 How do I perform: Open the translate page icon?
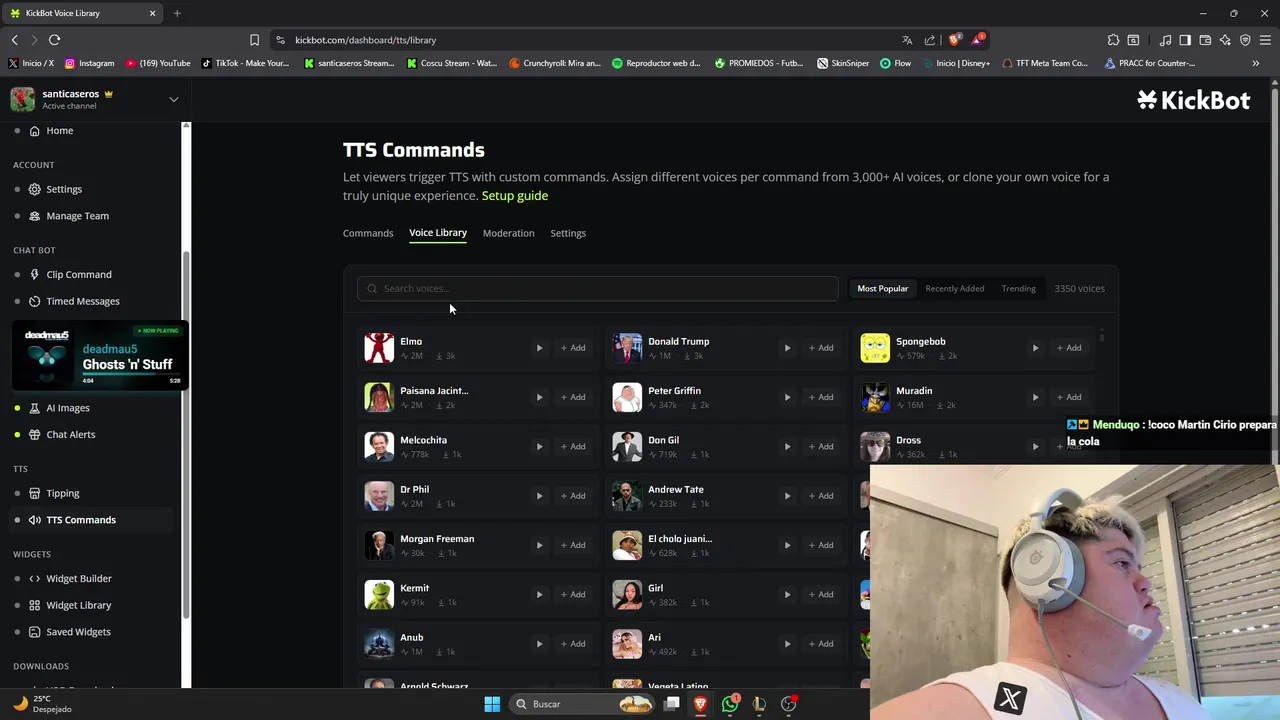click(907, 40)
